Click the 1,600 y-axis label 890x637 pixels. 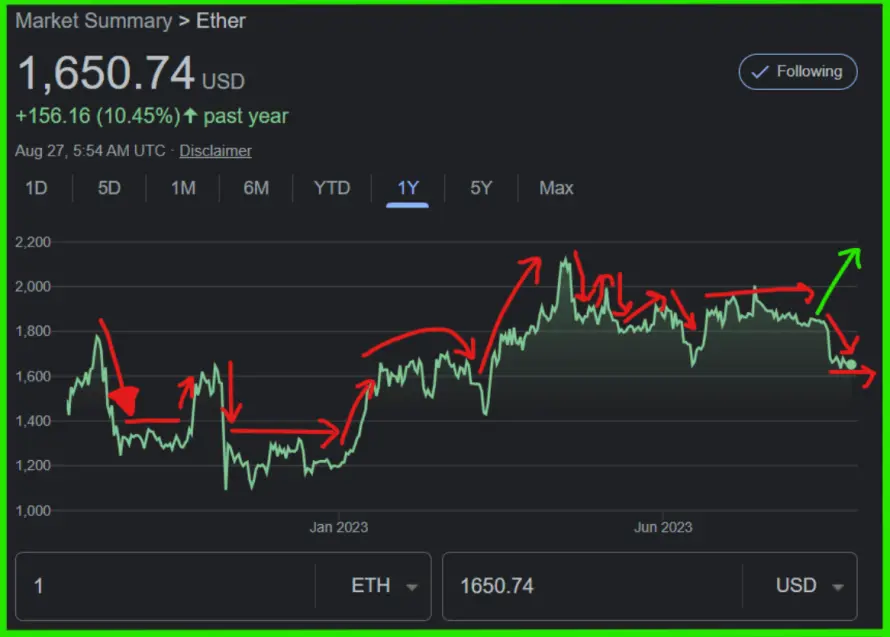click(x=33, y=376)
